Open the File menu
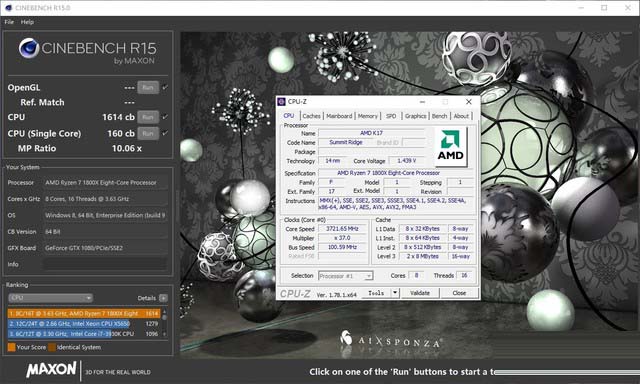Screen dimensions: 640x384 point(9,22)
